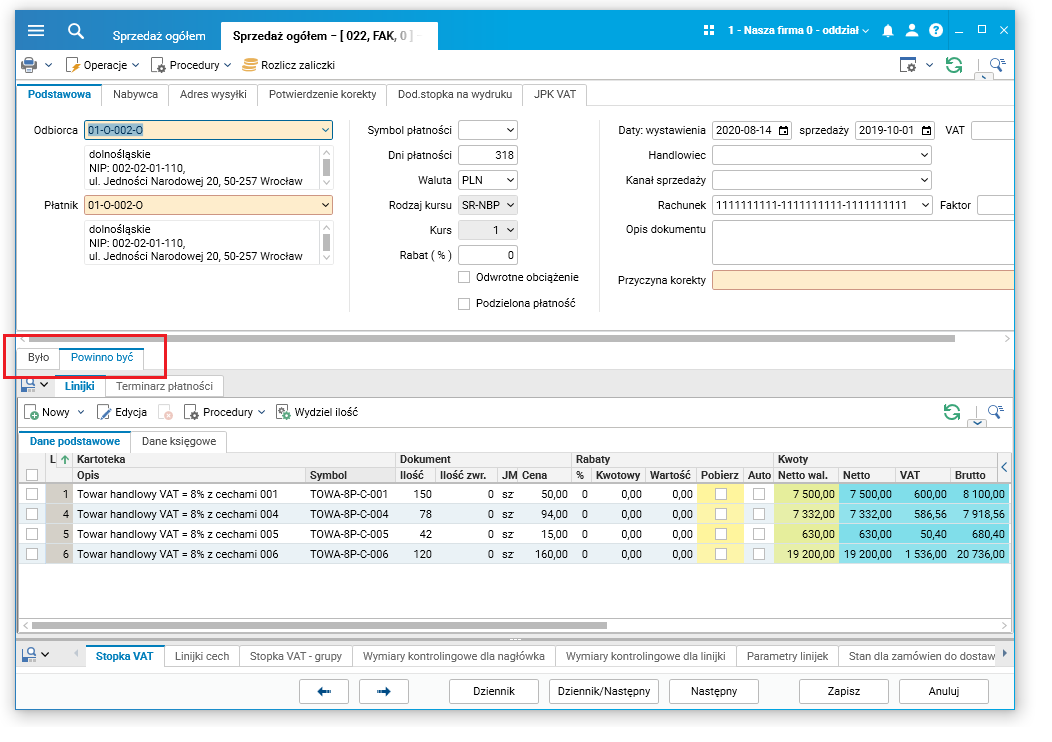Viewport: 1052px width, 742px height.
Task: Click the Wydziel ilość toolbar icon
Action: (x=283, y=412)
